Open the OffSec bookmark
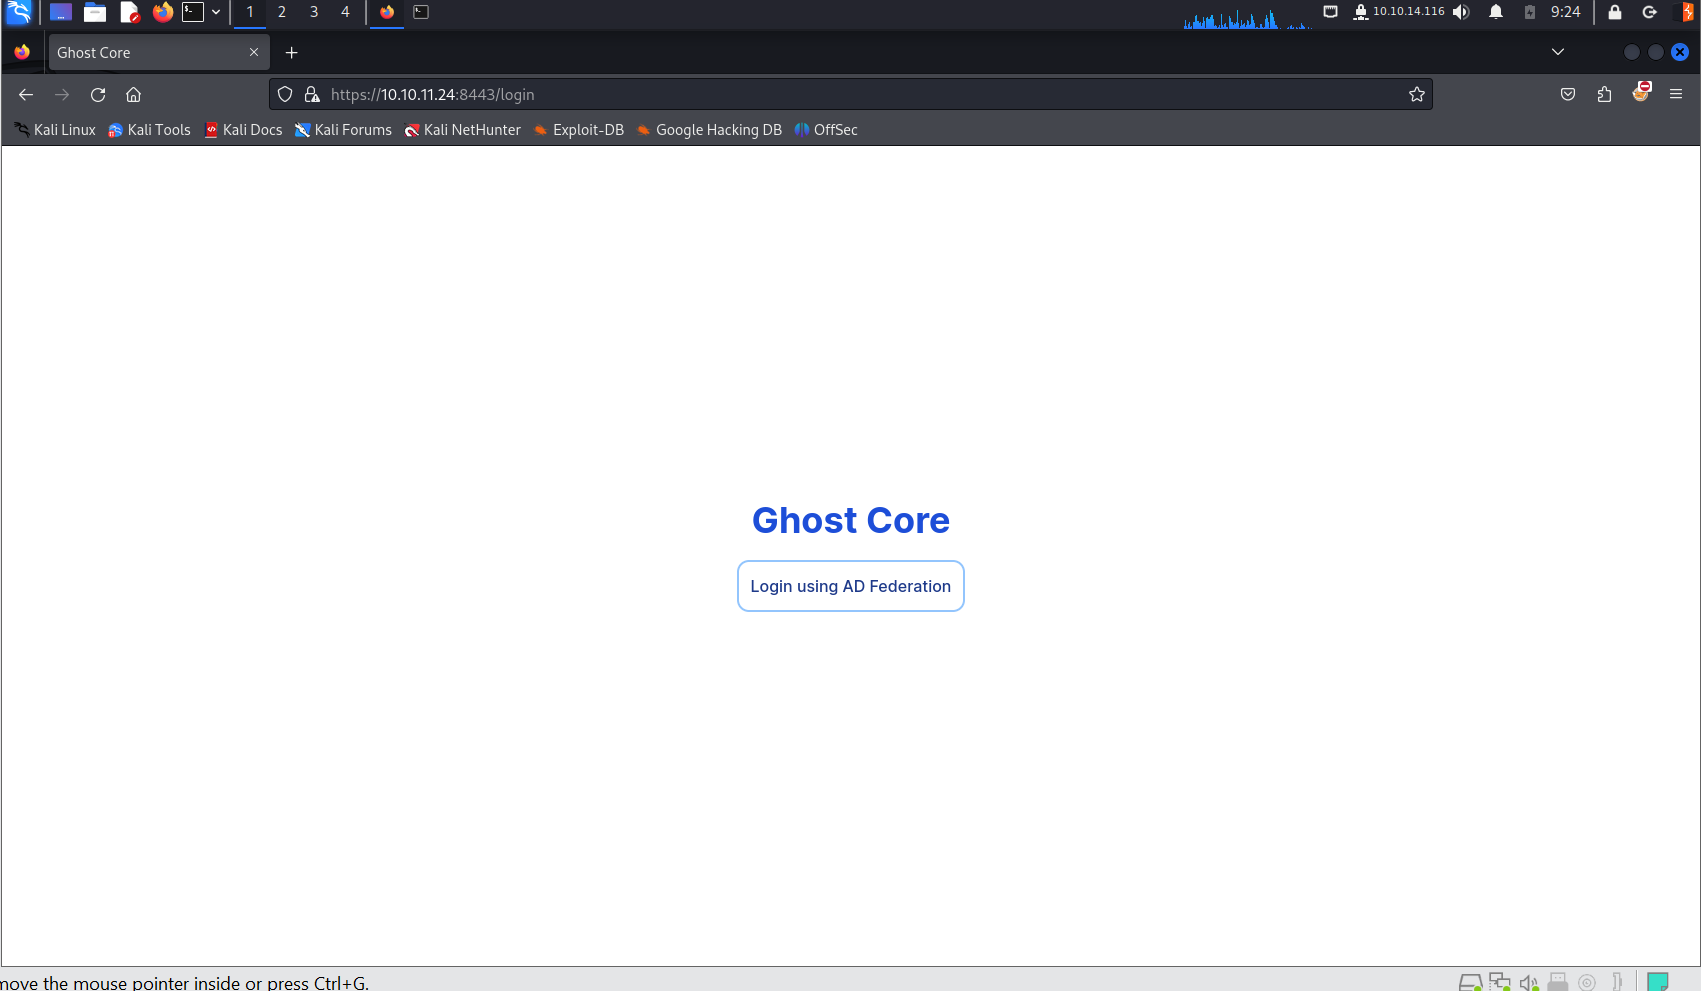Screen dimensions: 1701x991 click(x=826, y=130)
